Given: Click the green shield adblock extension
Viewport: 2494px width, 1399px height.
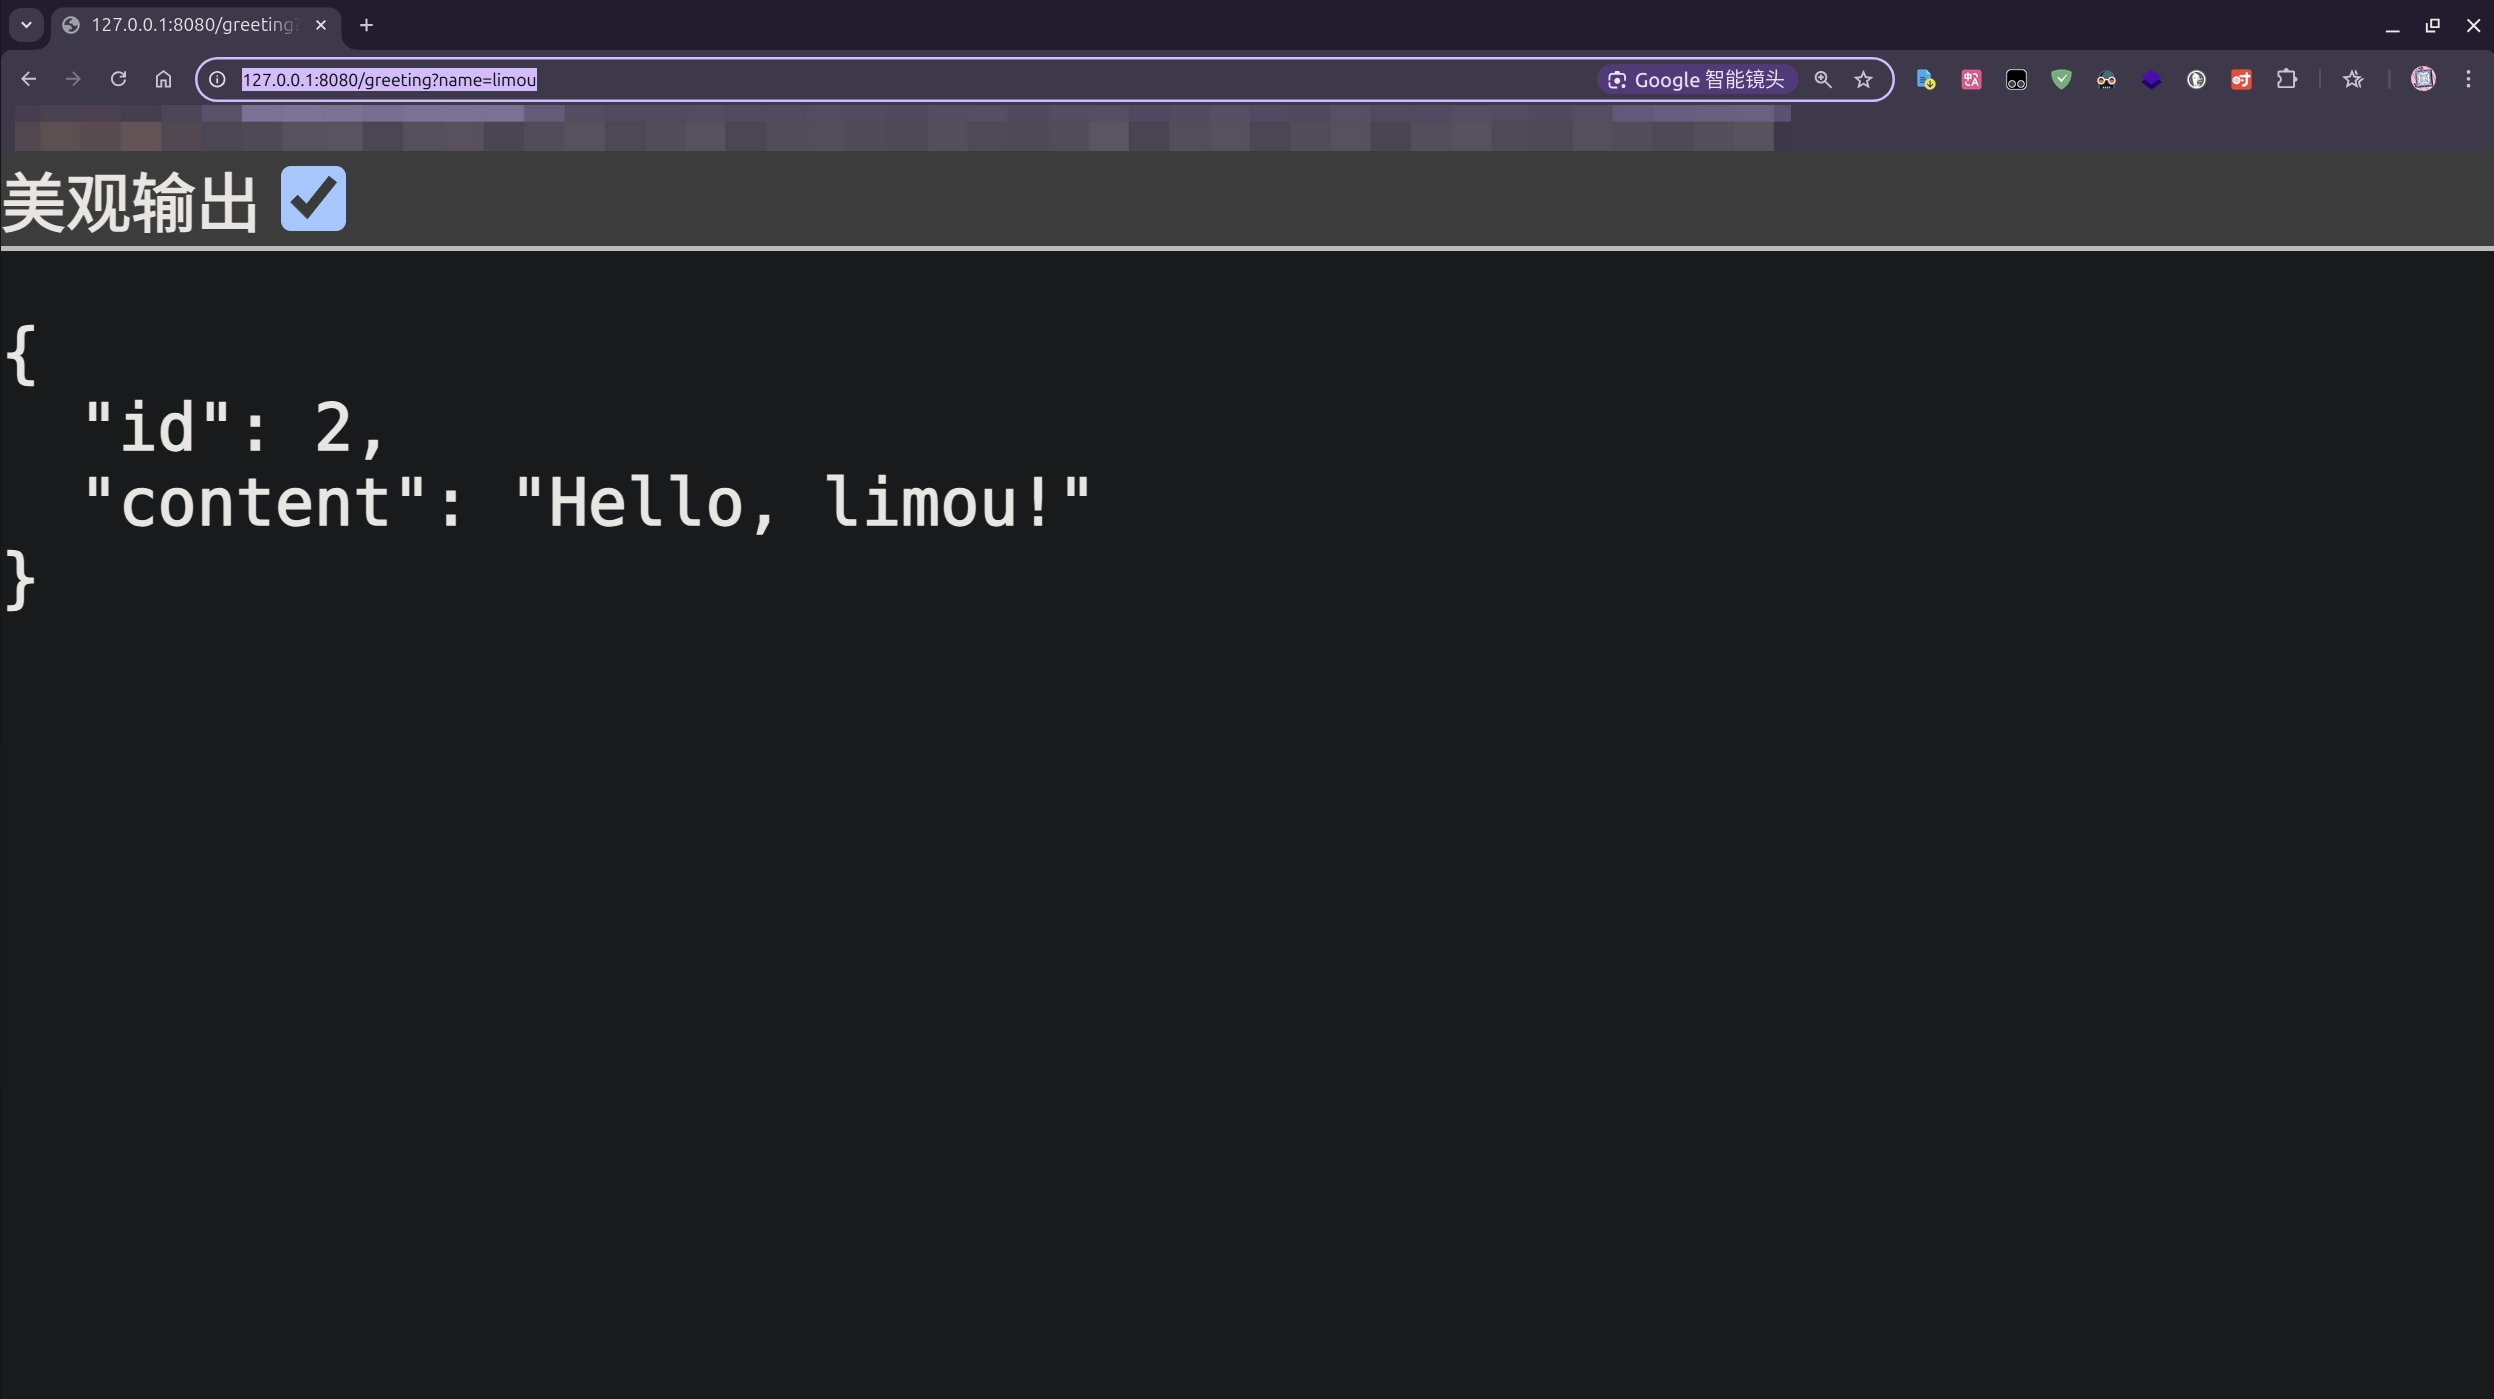Looking at the screenshot, I should pyautogui.click(x=2061, y=80).
